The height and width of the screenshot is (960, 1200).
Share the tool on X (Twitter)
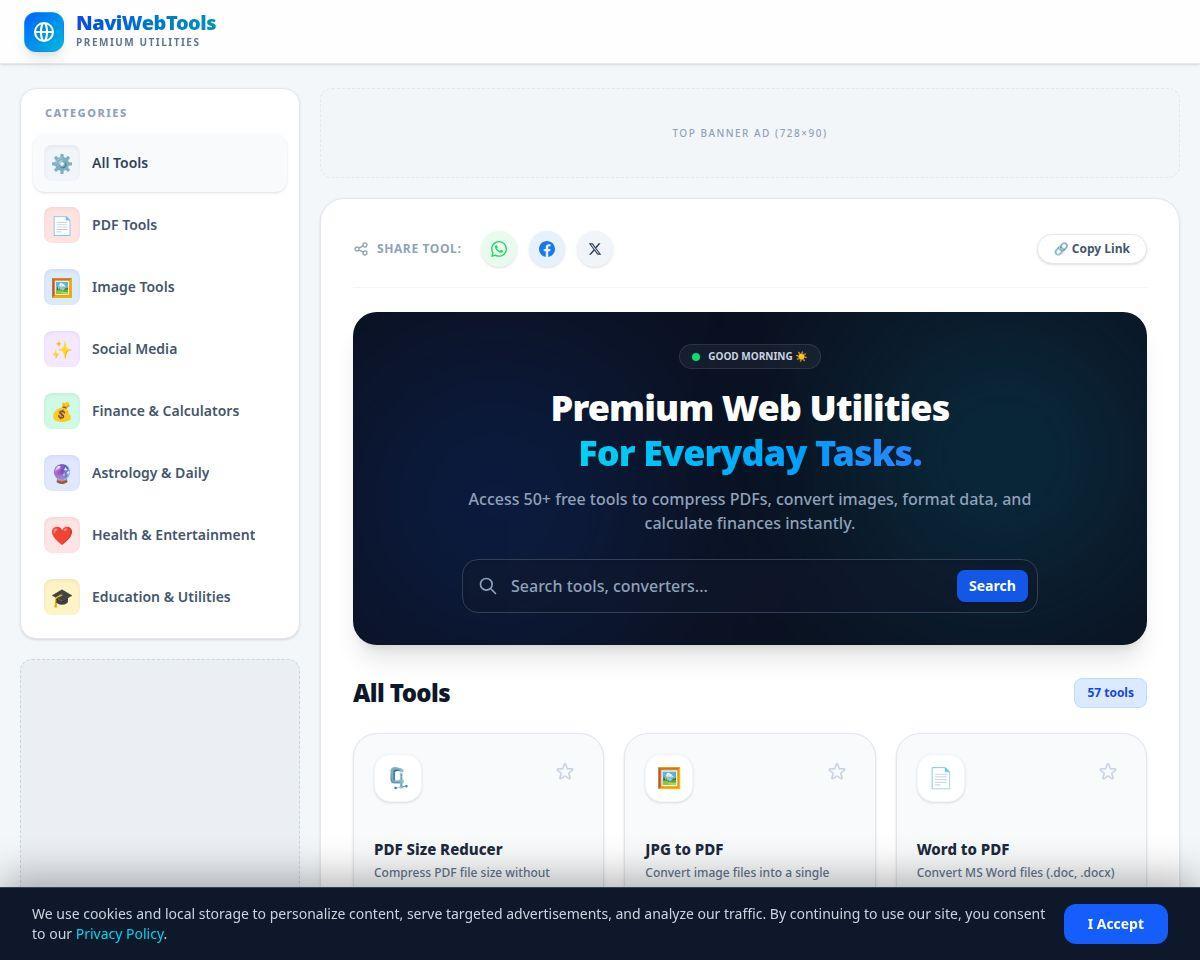pyautogui.click(x=595, y=249)
